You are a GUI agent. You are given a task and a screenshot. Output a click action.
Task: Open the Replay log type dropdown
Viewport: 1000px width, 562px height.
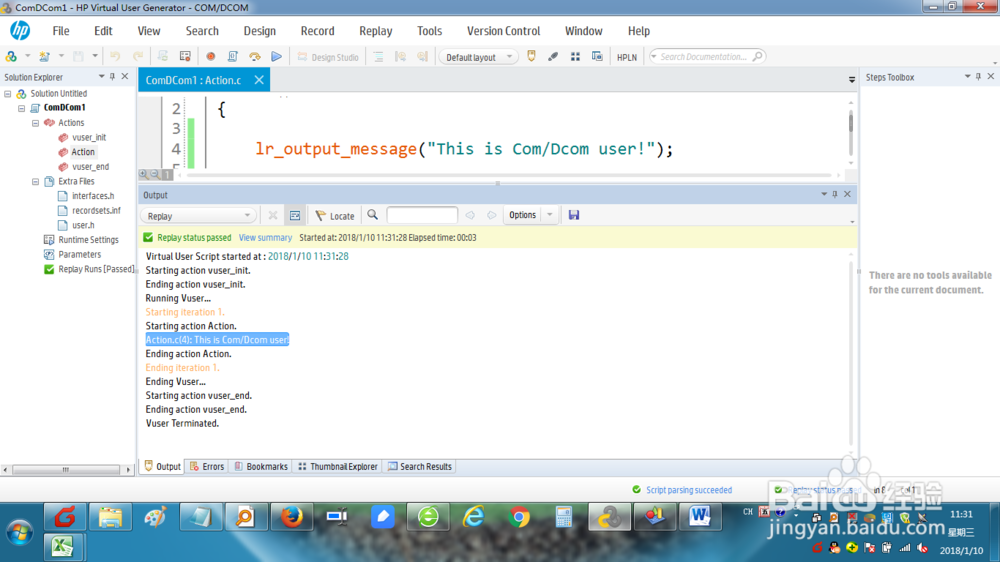[198, 216]
